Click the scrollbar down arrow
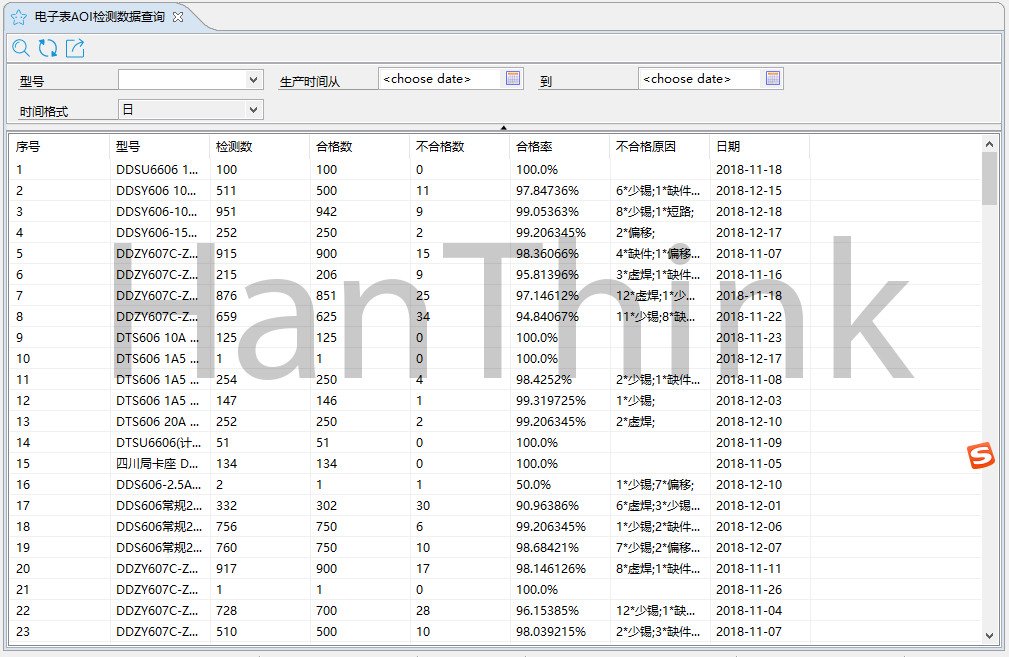 coord(990,635)
